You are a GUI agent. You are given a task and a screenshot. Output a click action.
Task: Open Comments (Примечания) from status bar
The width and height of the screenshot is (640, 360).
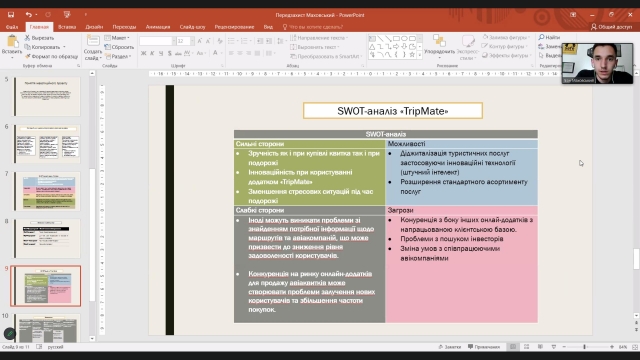[x=484, y=347]
